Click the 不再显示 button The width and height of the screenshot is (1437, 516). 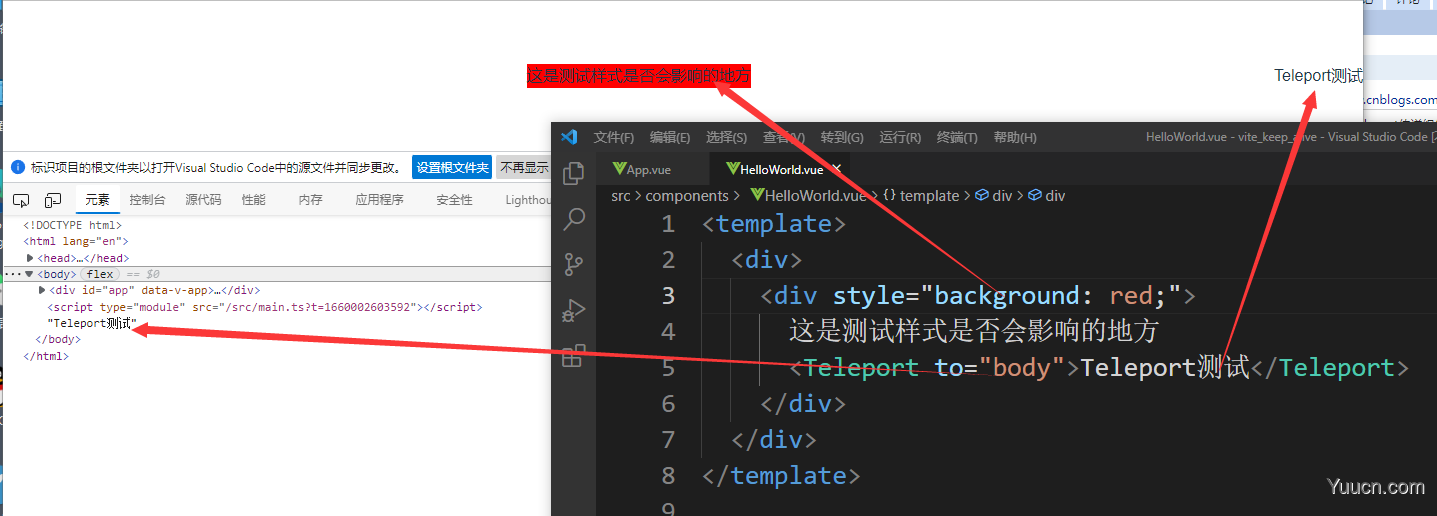pos(524,168)
